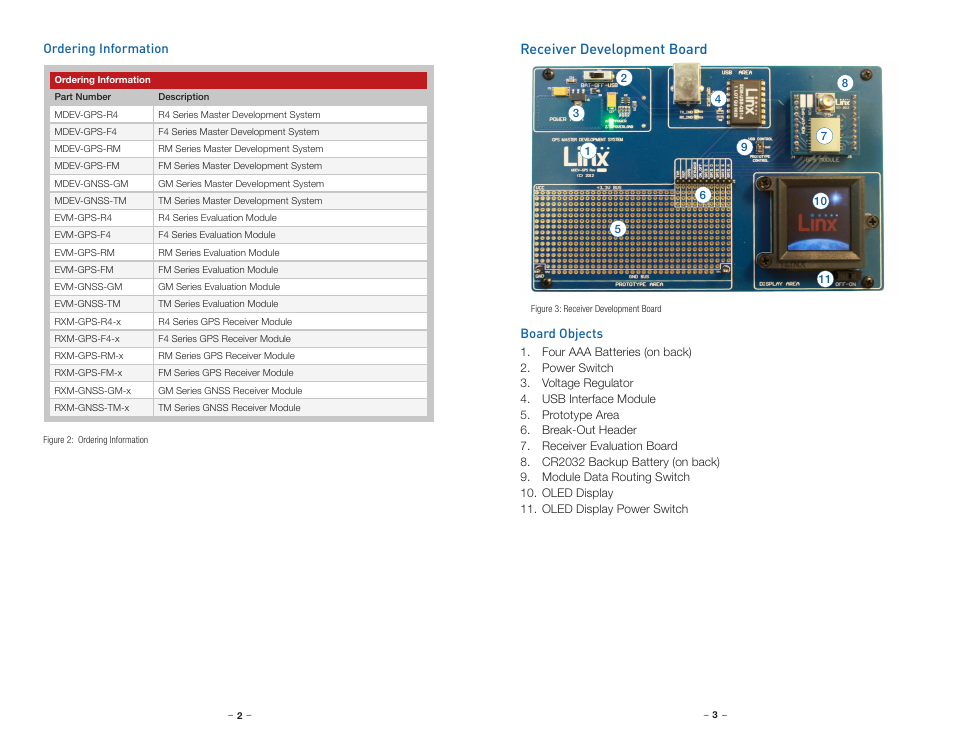Click callout number 4 on USB module

tap(718, 99)
